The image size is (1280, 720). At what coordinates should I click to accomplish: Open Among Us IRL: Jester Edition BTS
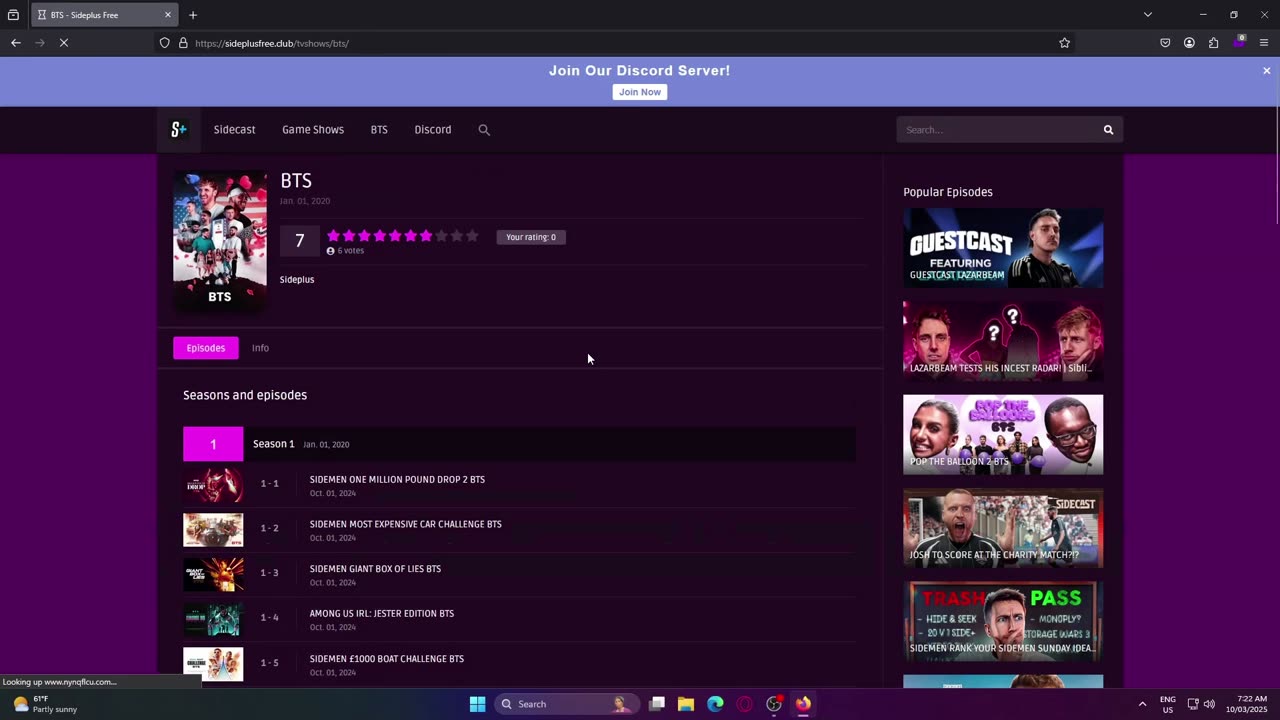381,614
